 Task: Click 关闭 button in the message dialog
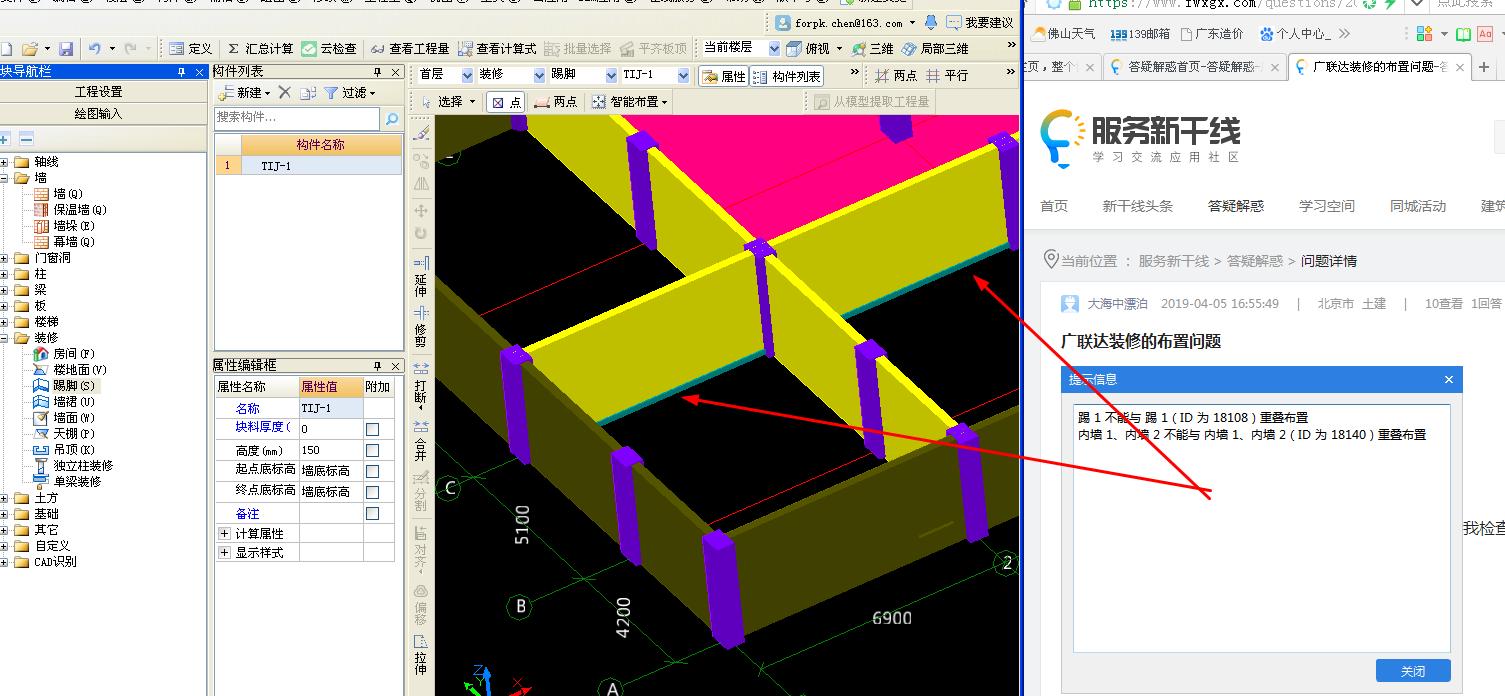tap(1412, 671)
